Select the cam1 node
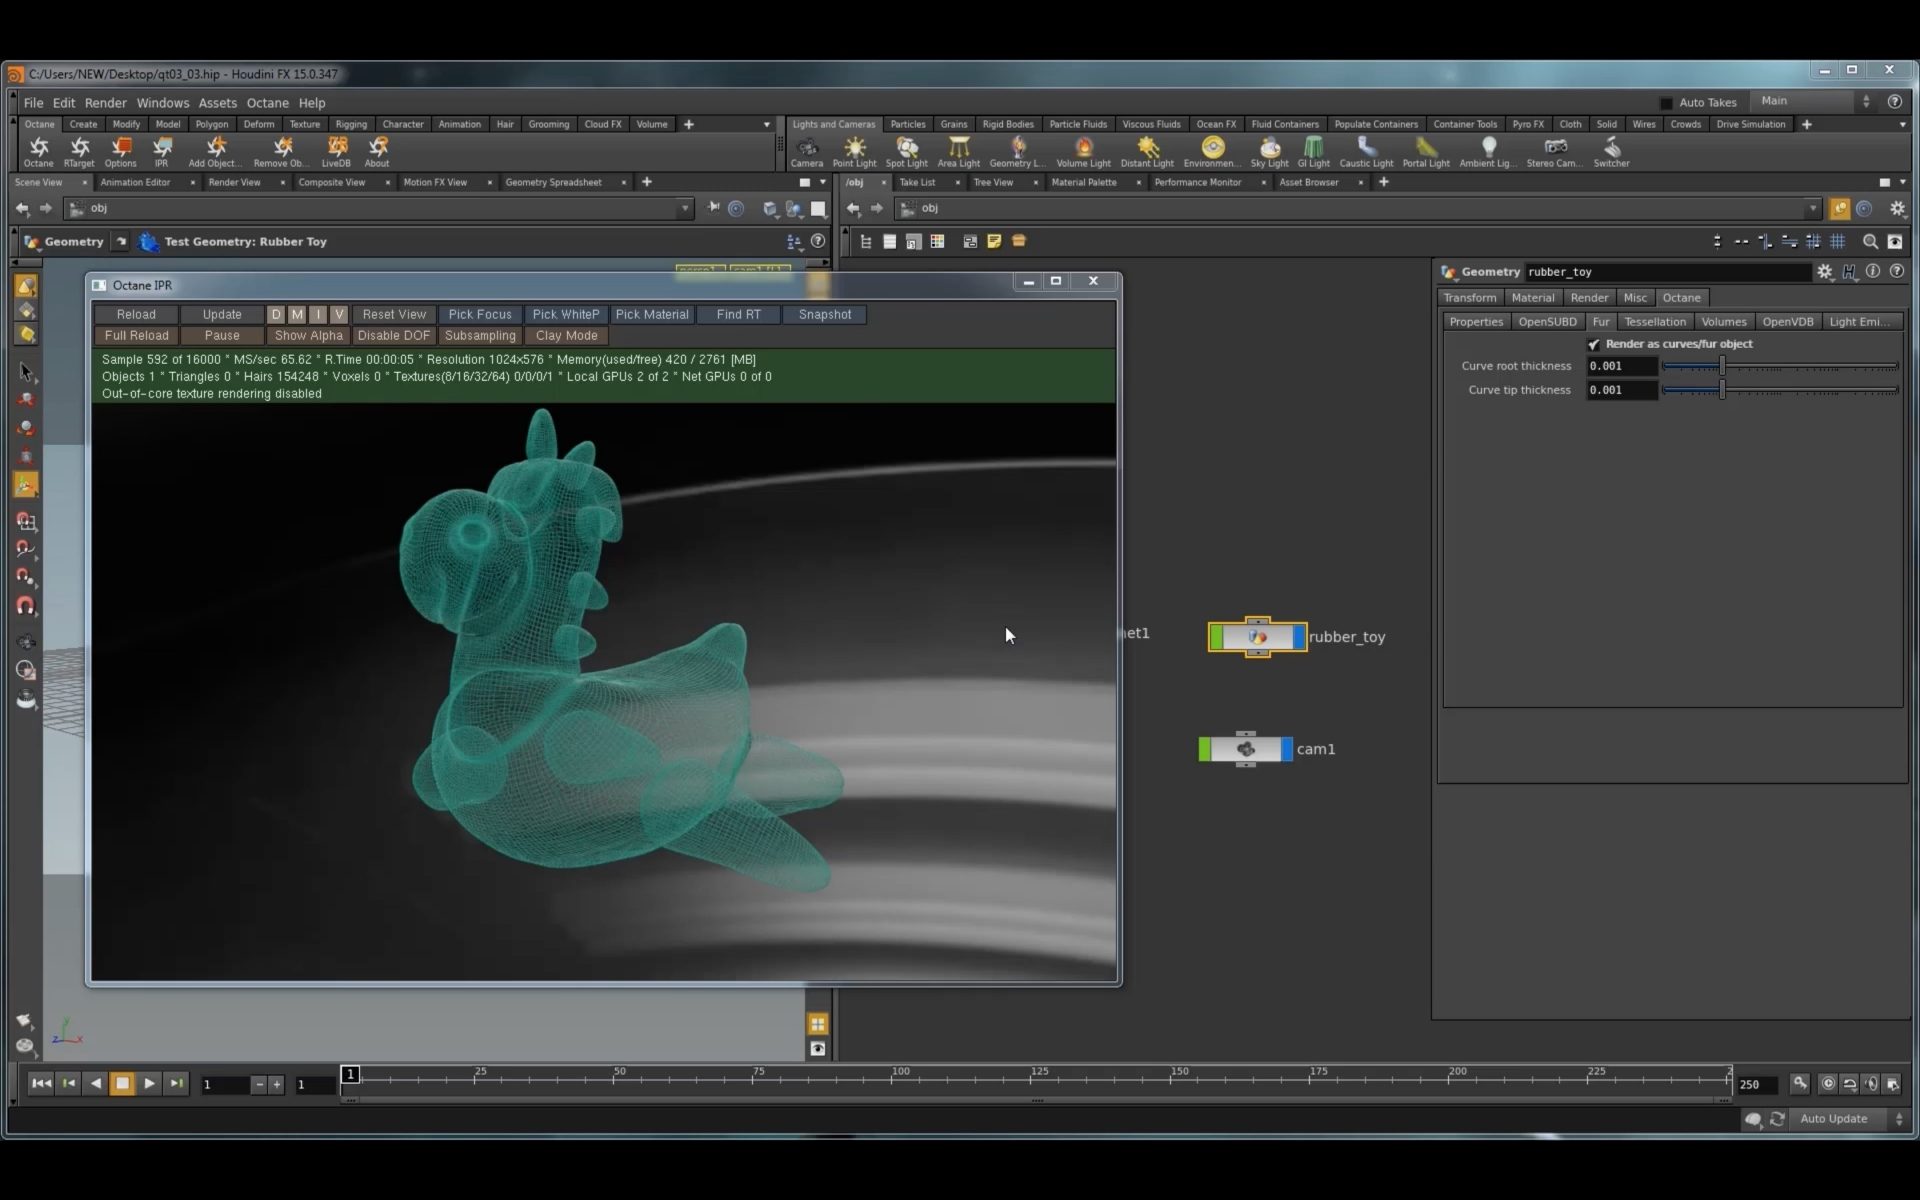Screen dimensions: 1920x1200 pos(1245,749)
